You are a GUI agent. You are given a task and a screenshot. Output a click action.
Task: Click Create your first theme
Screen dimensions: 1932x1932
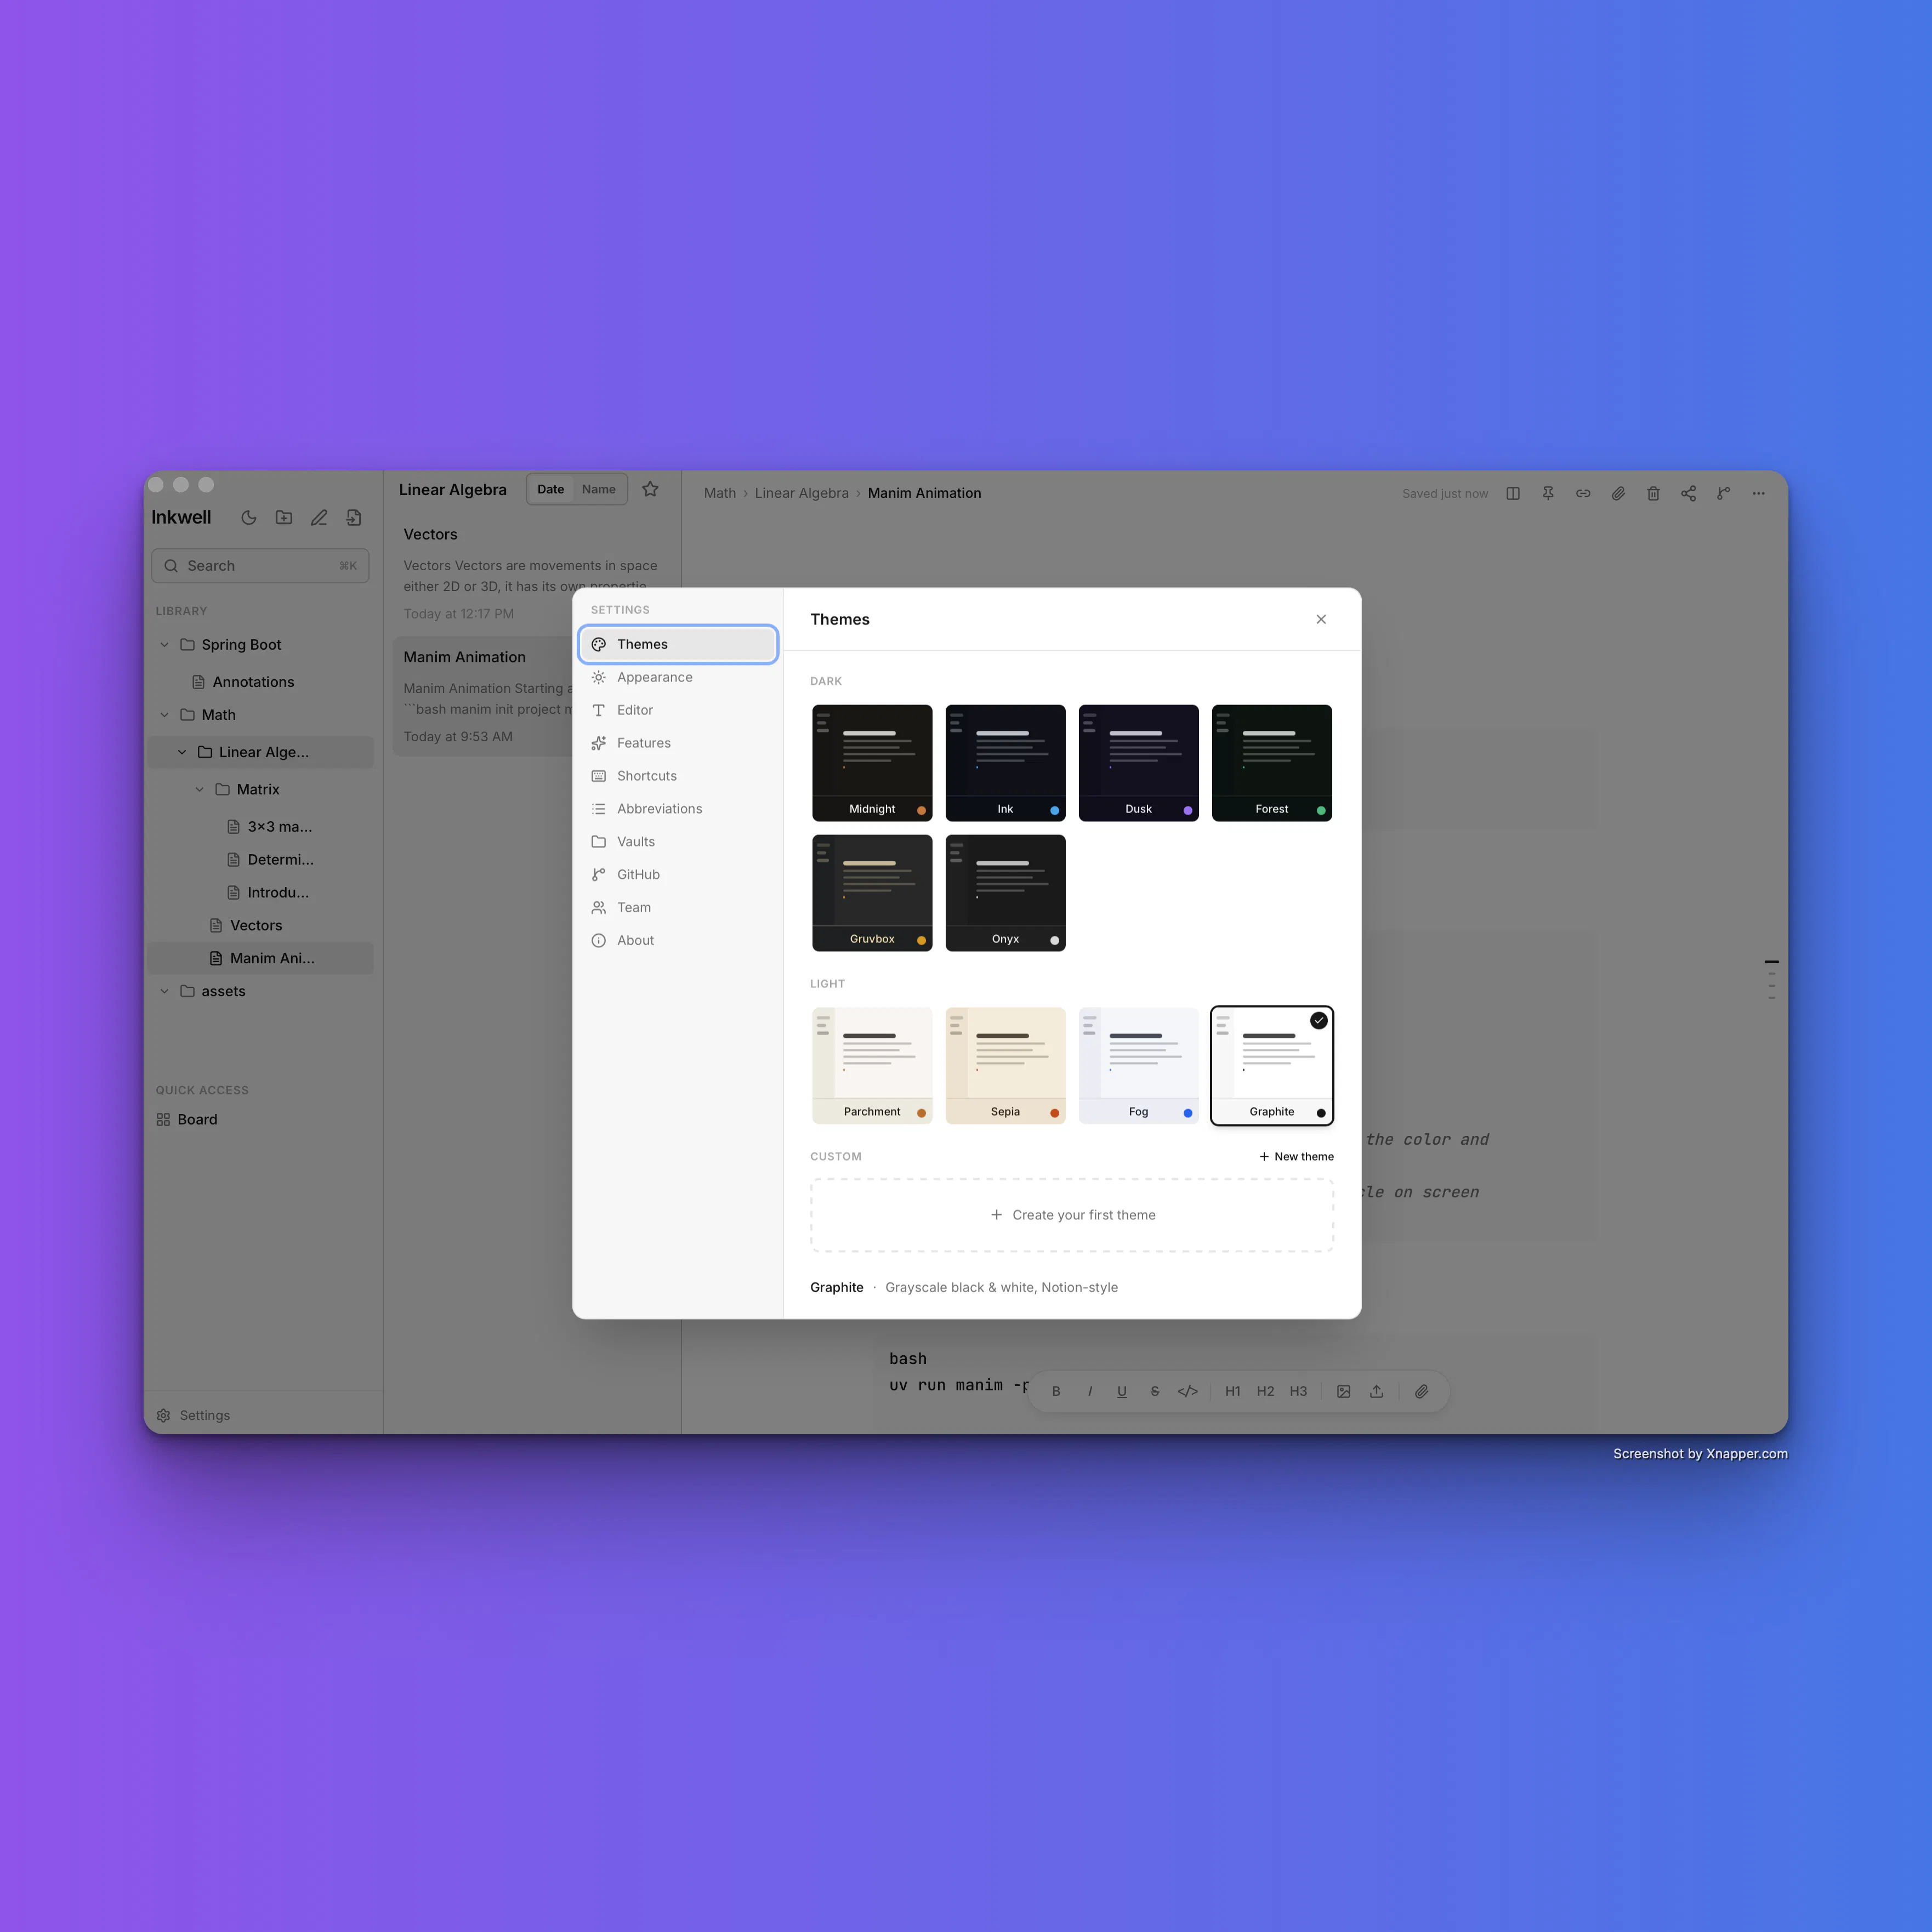[1072, 1215]
